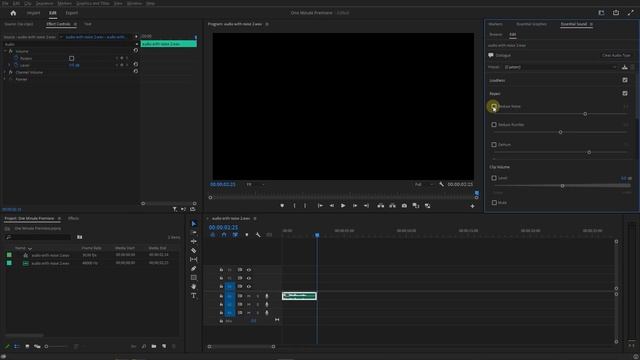640x360 pixels.
Task: Collapse the Volume effect disclosure triangle
Action: point(5,51)
